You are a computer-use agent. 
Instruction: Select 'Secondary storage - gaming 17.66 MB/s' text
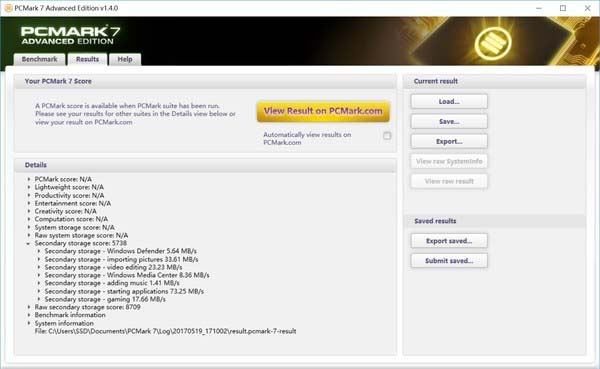pos(105,299)
